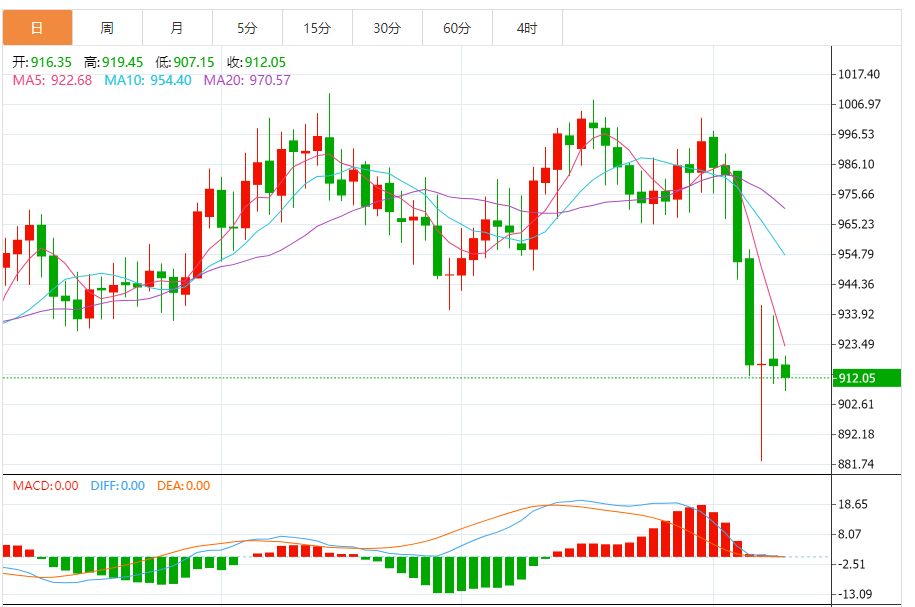
Task: Click the -13.09 MACD axis label
Action: [853, 594]
